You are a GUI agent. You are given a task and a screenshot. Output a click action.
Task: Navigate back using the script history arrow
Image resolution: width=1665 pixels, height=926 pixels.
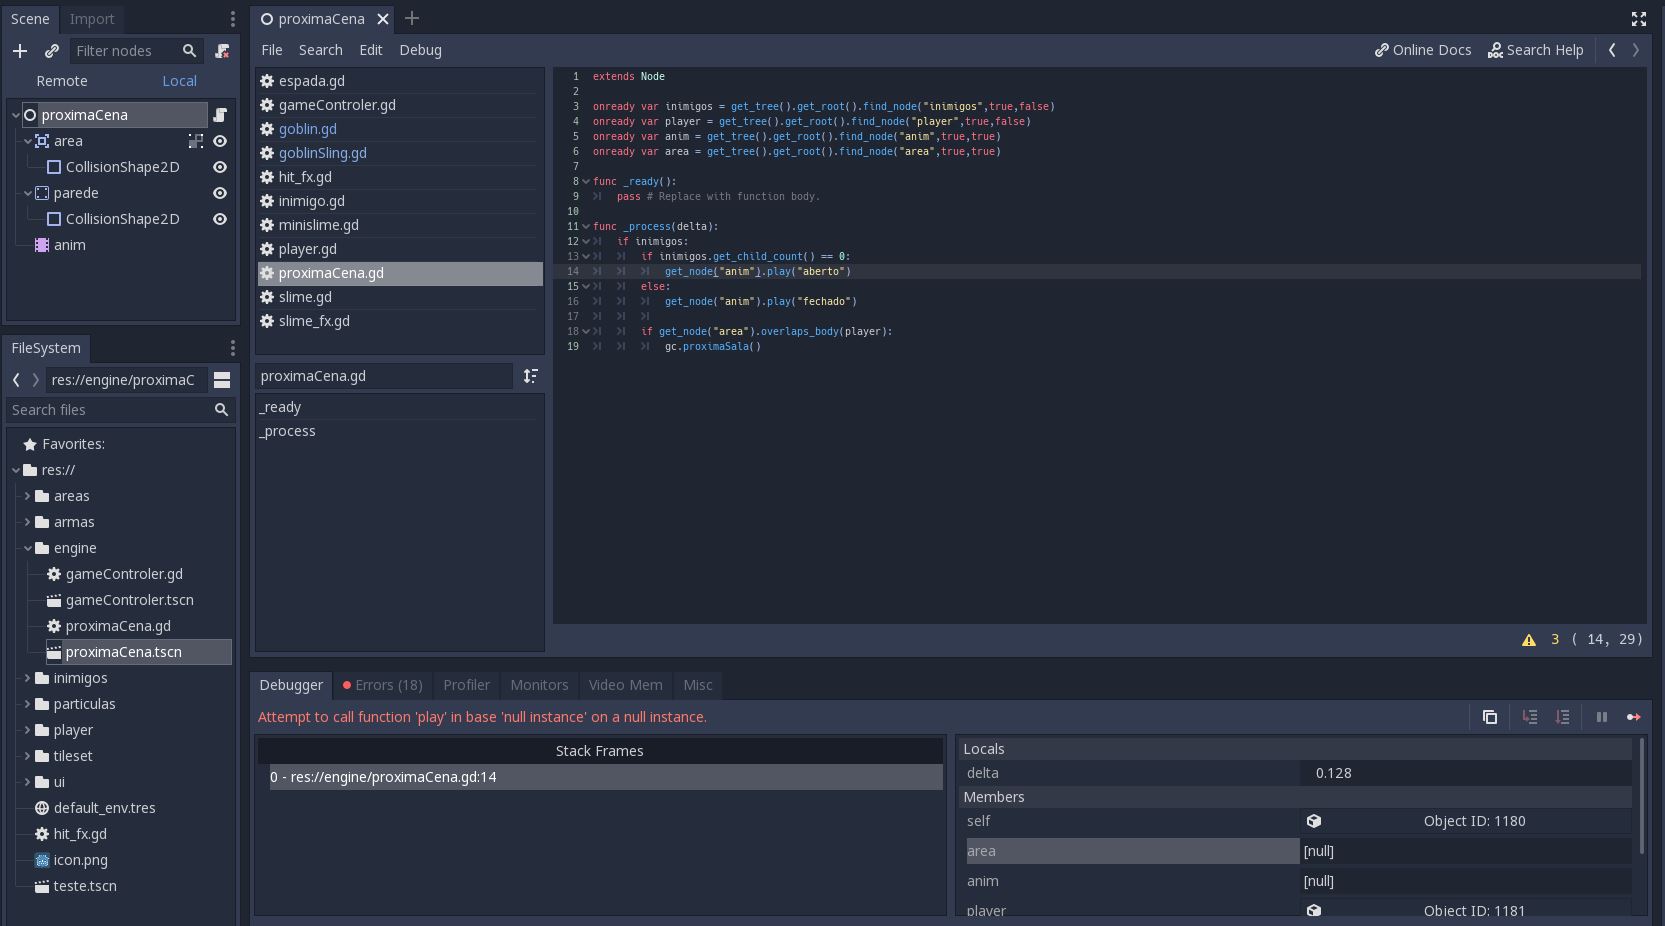(1612, 50)
